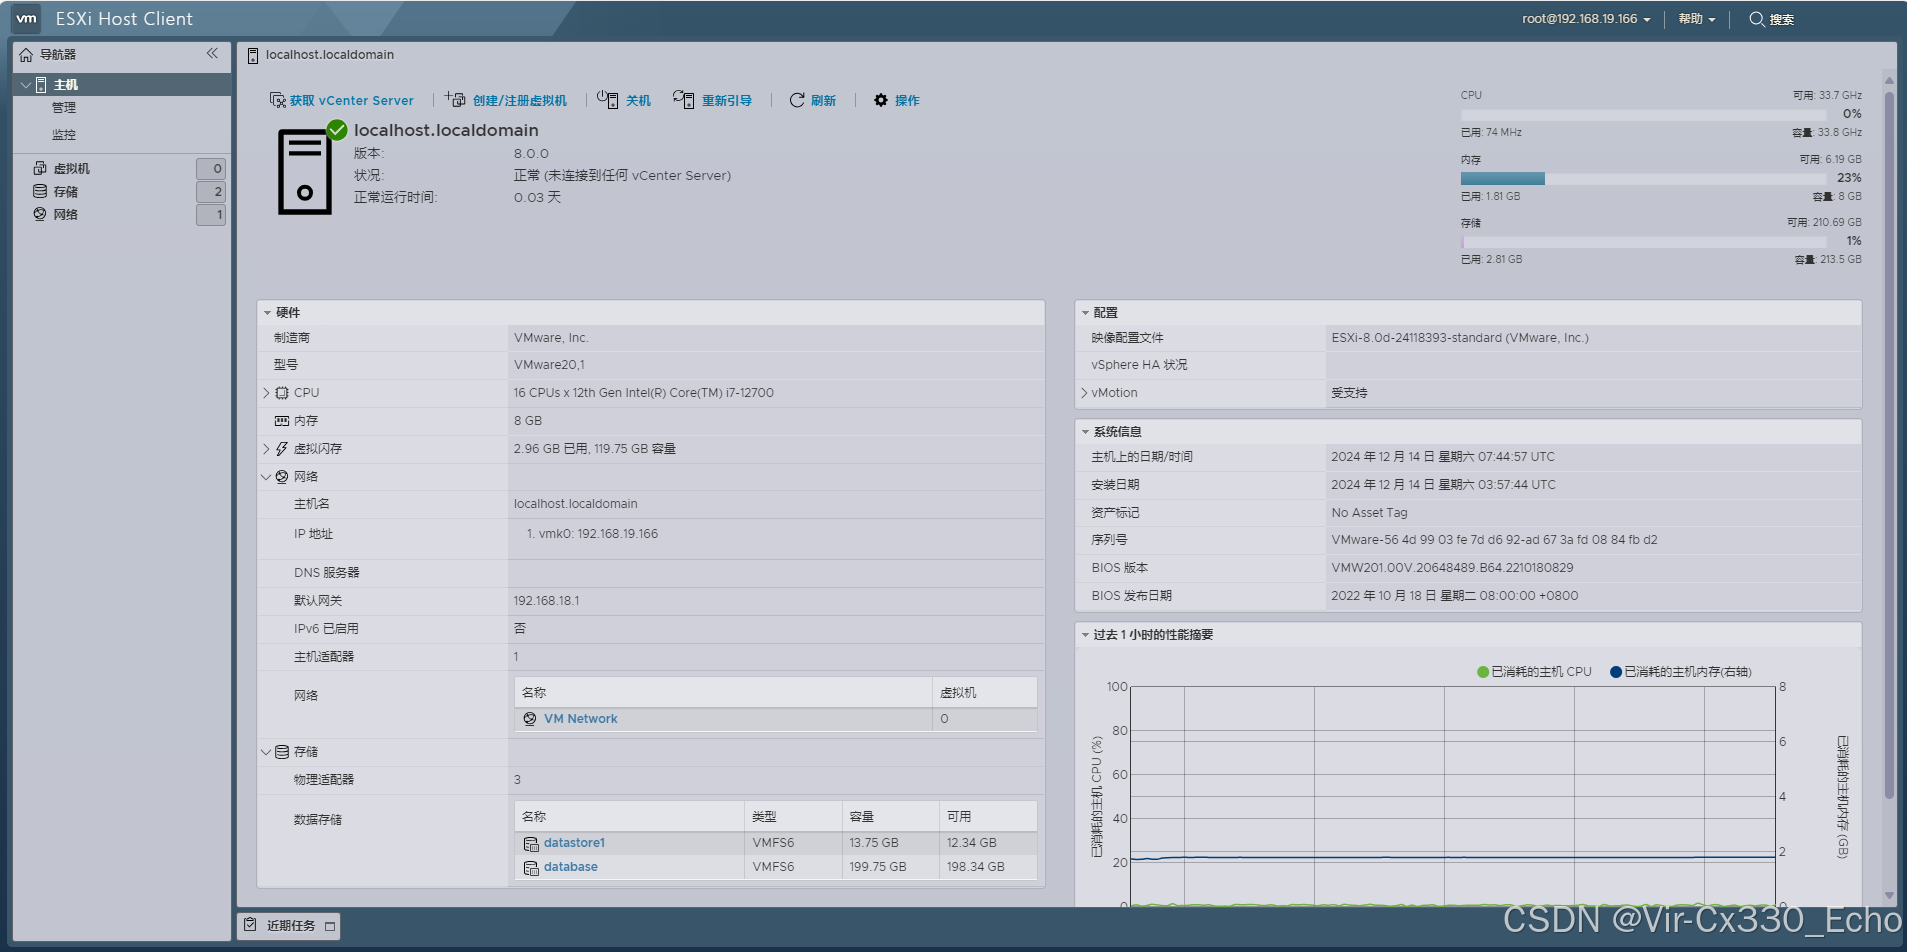Image resolution: width=1907 pixels, height=952 pixels.
Task: Click the create/register VM icon
Action: point(456,99)
